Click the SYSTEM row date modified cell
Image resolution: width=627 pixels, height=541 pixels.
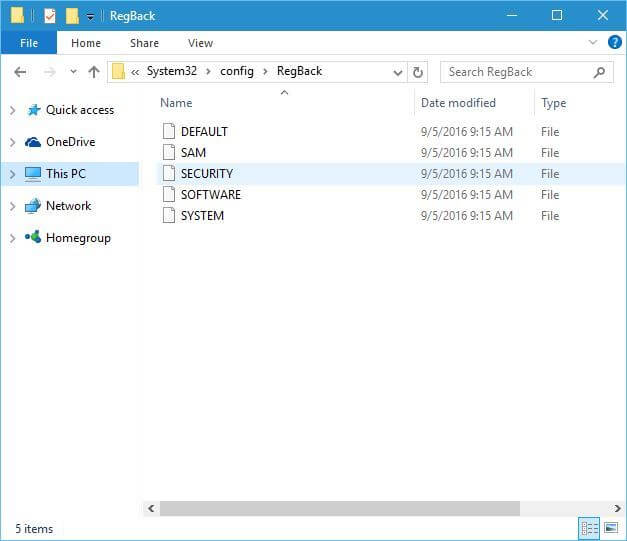tap(467, 216)
